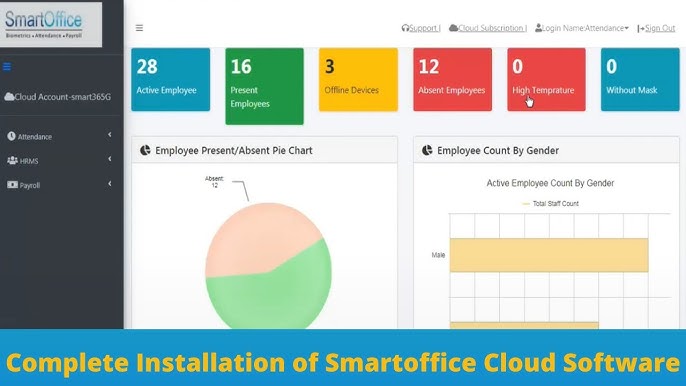Viewport: 686px width, 386px height.
Task: Open the Payroll sidebar menu
Action: tap(60, 185)
